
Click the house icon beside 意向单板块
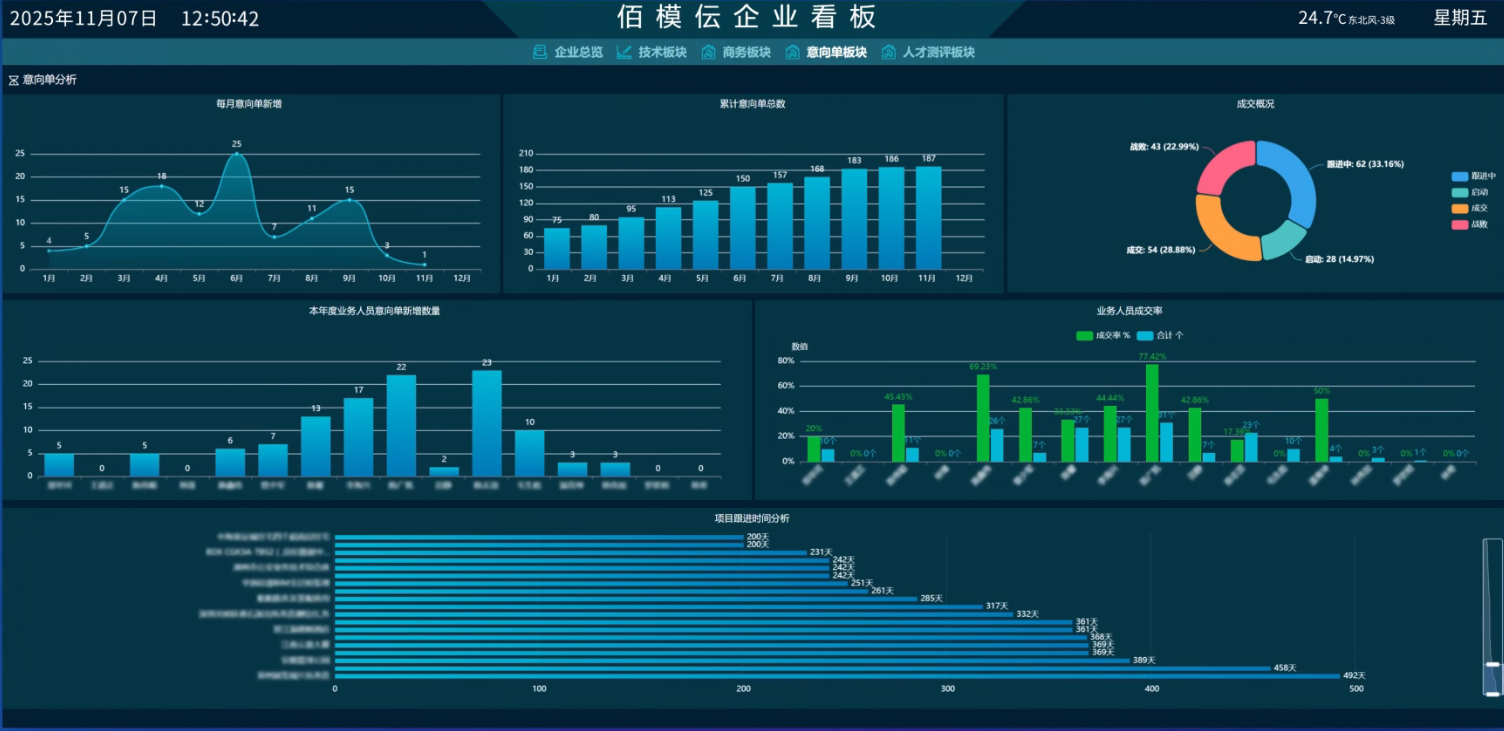(x=792, y=52)
